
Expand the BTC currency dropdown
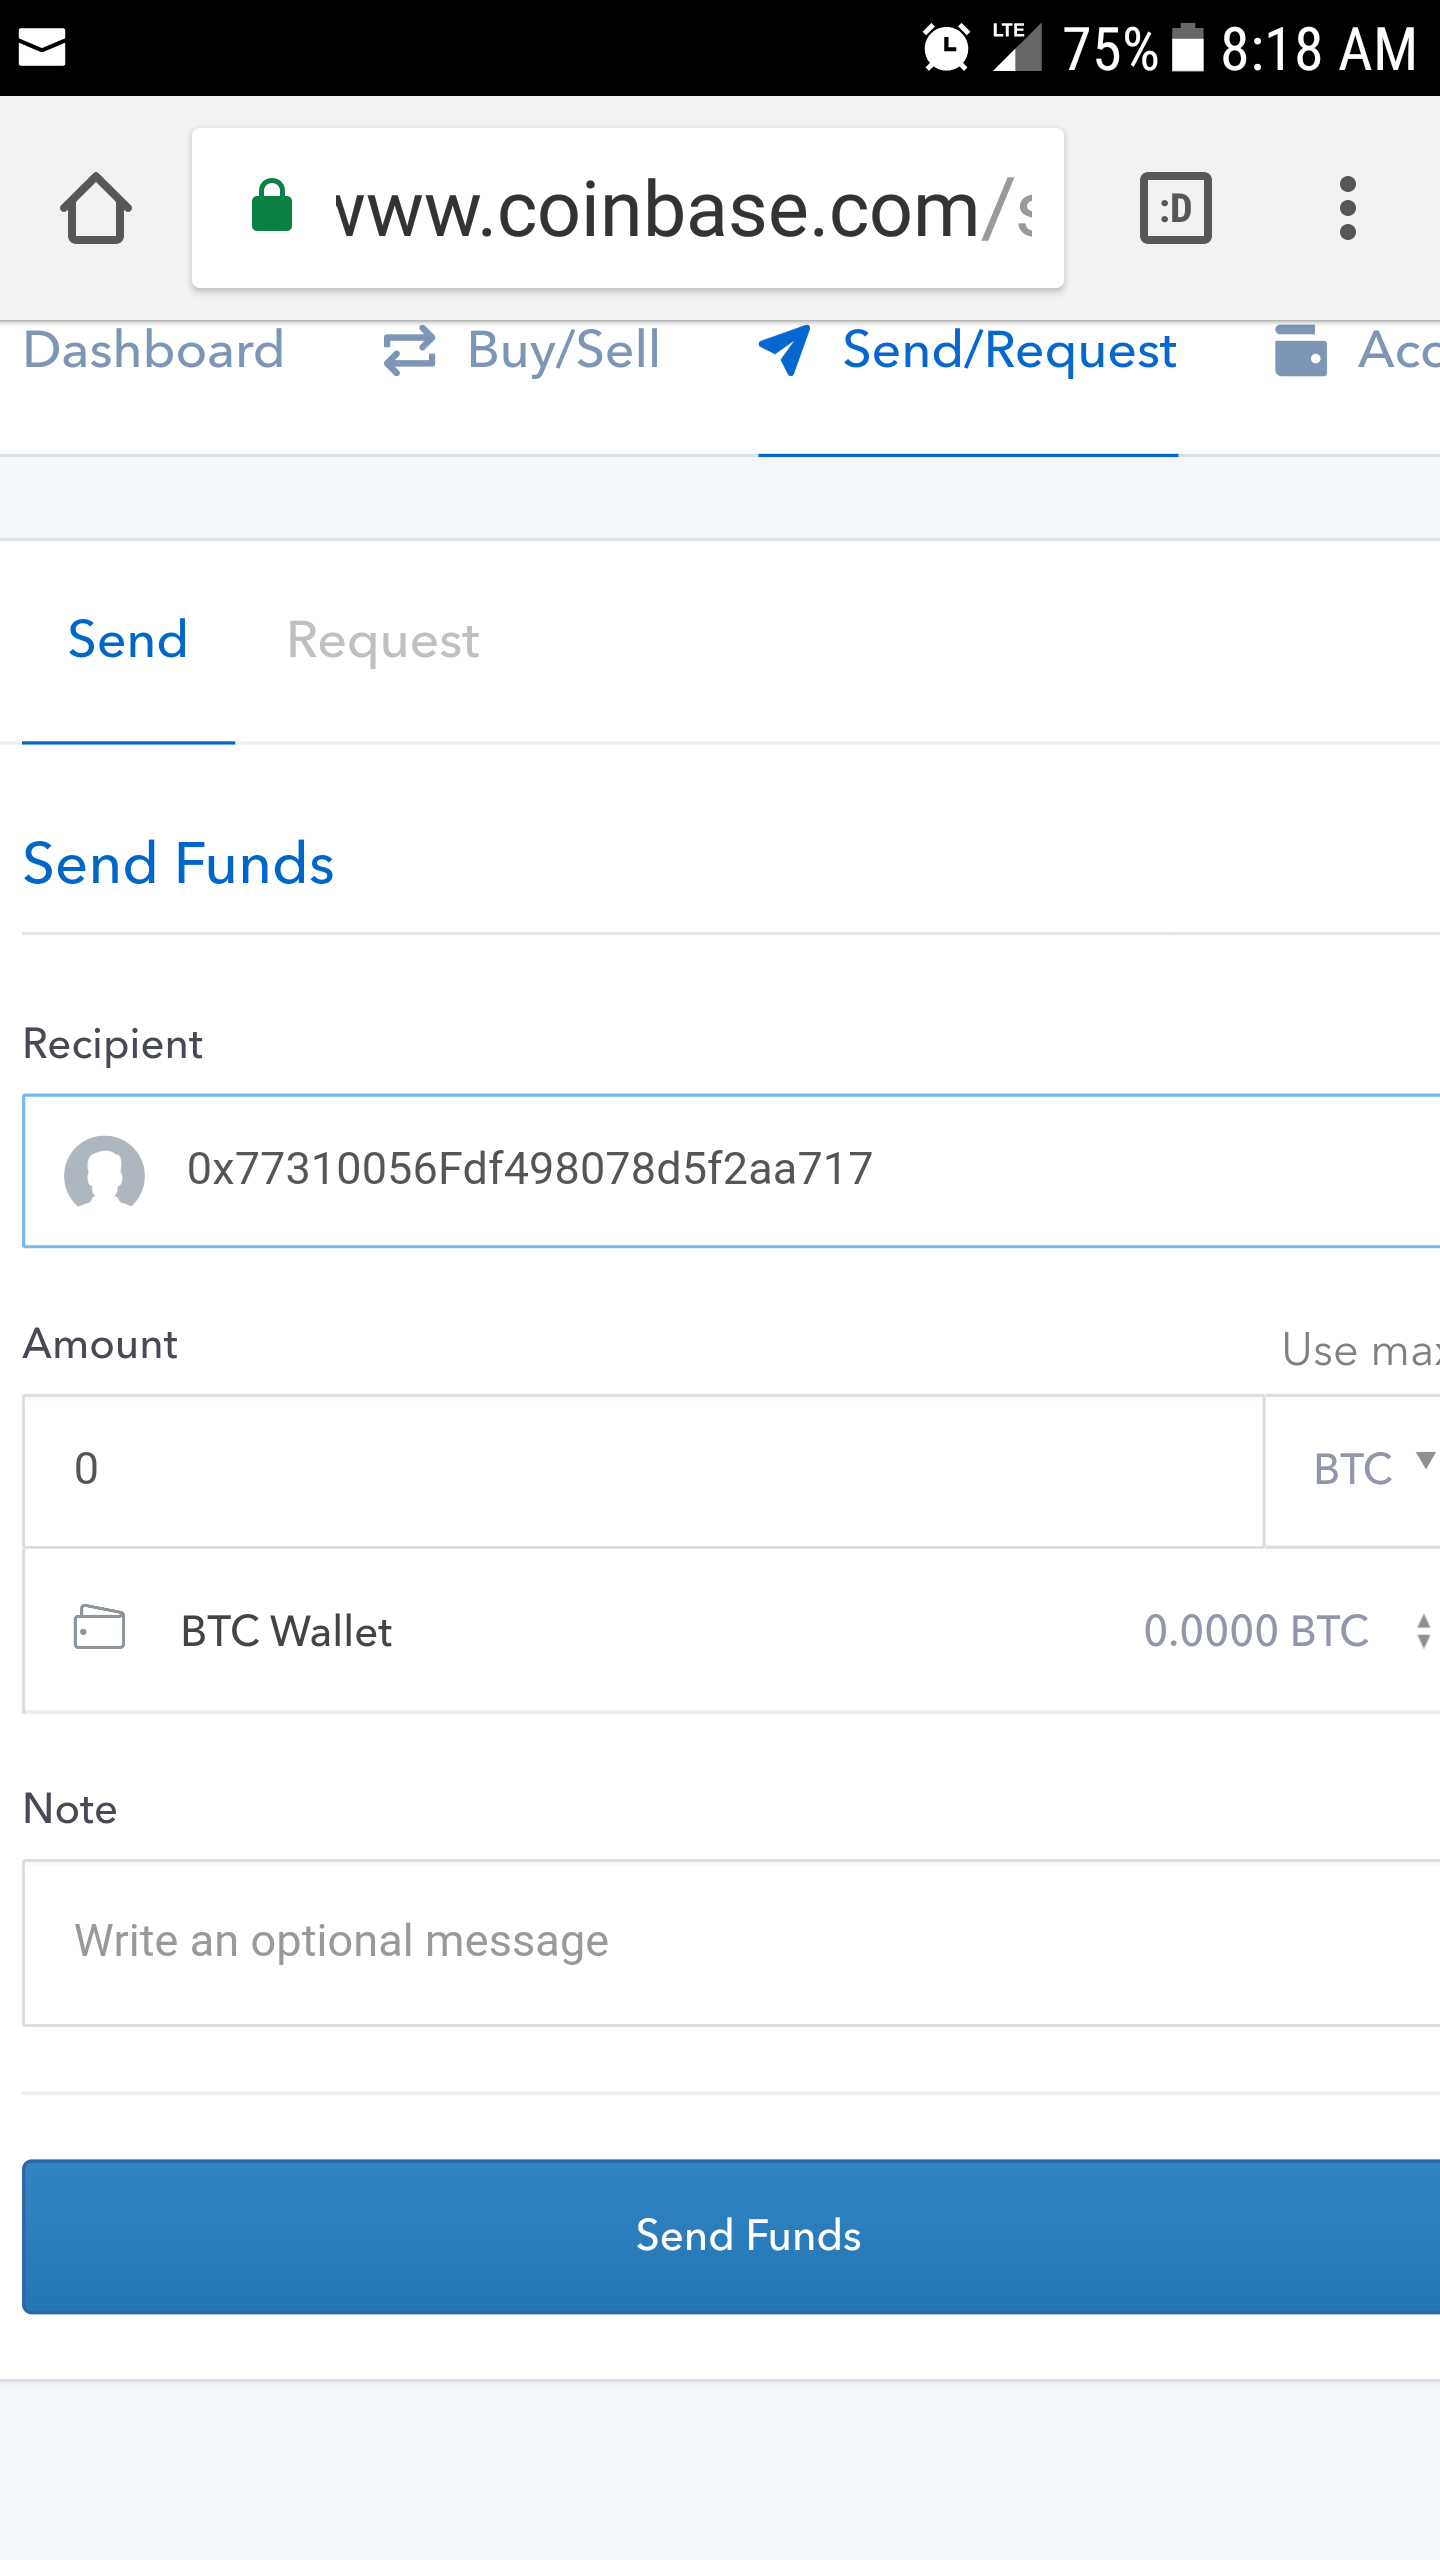tap(1370, 1469)
